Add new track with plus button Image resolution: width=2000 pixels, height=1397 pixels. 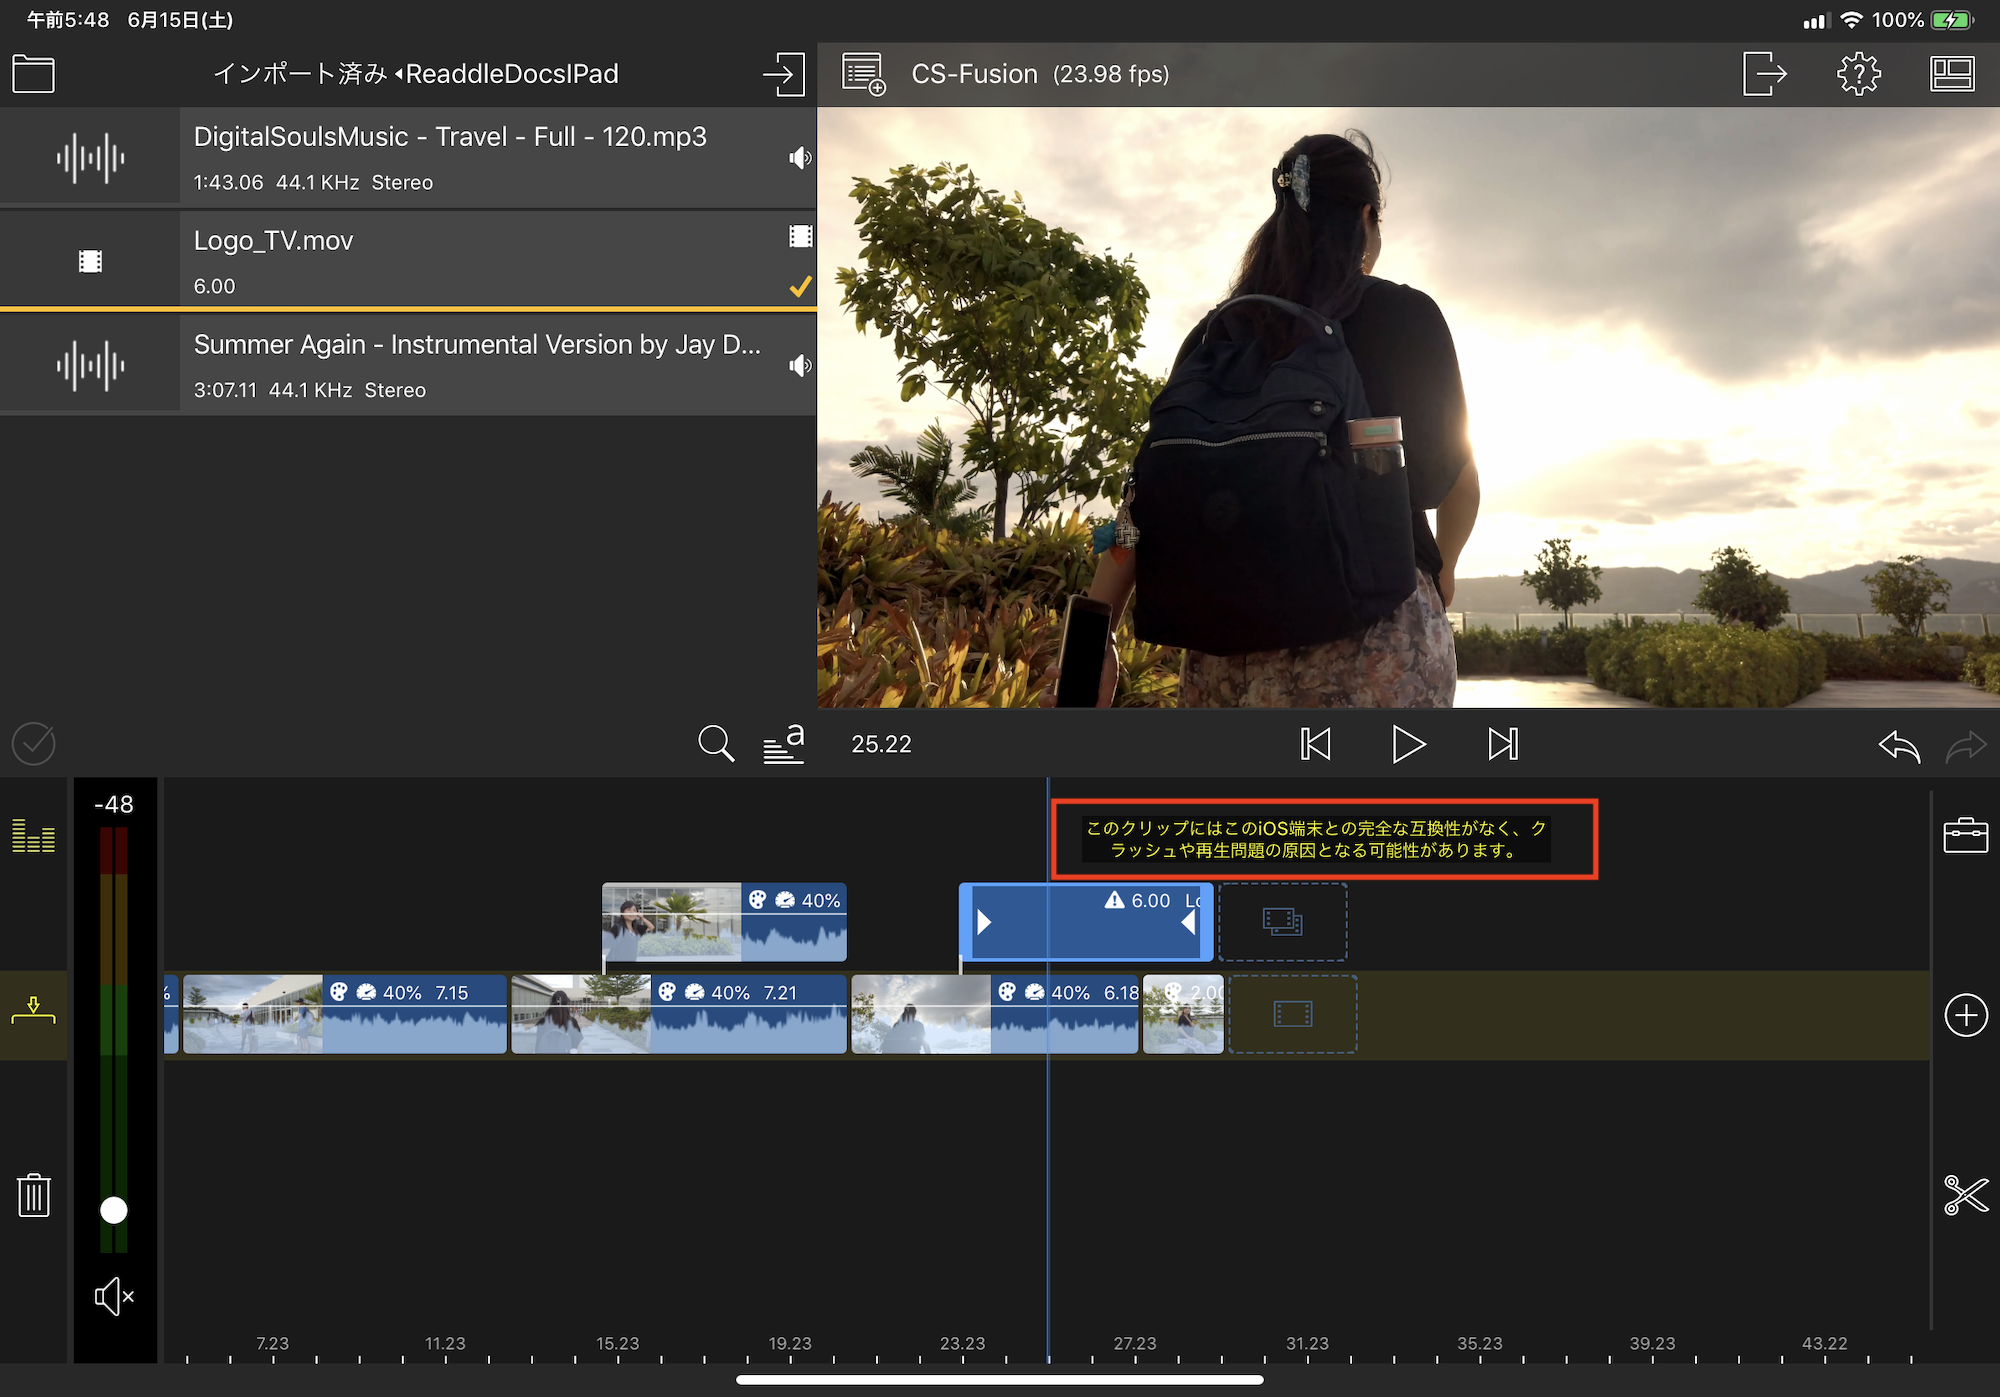pyautogui.click(x=1965, y=1015)
